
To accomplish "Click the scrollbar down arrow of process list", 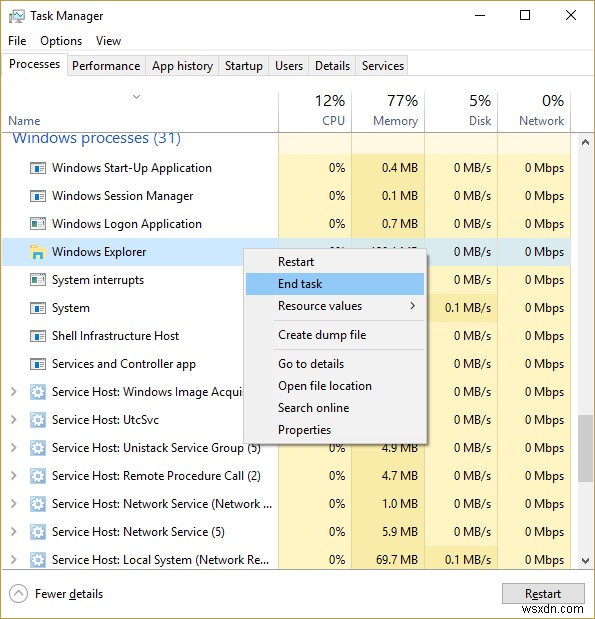I will click(585, 560).
